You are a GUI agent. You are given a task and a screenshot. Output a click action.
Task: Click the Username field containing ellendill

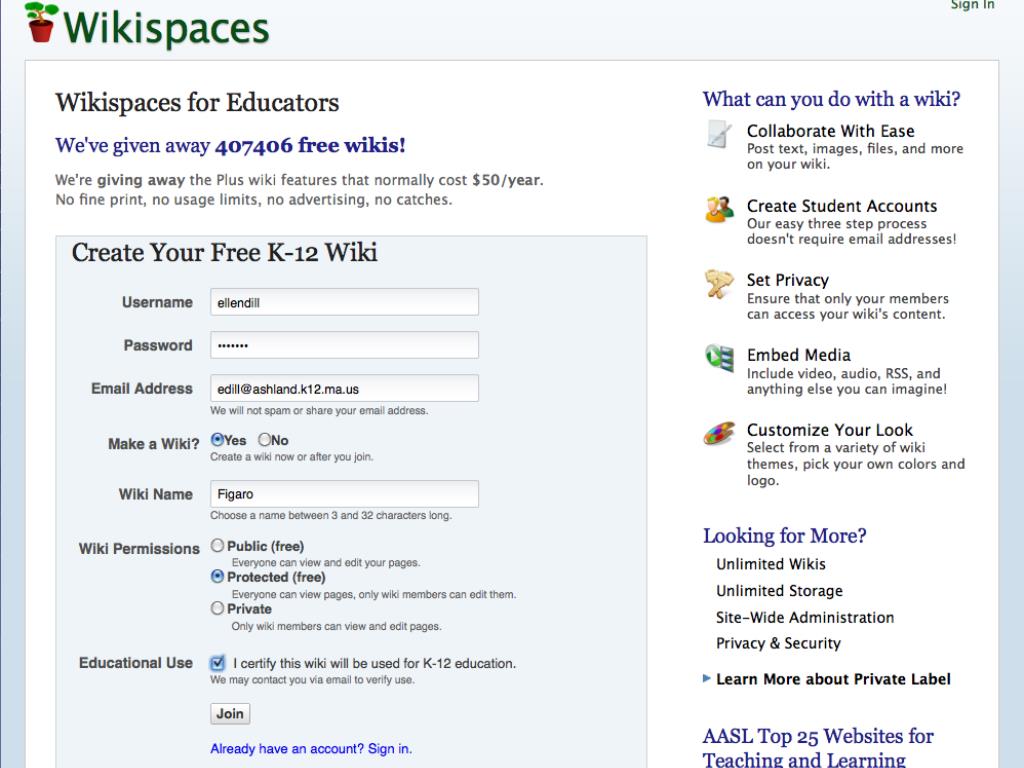click(x=344, y=302)
